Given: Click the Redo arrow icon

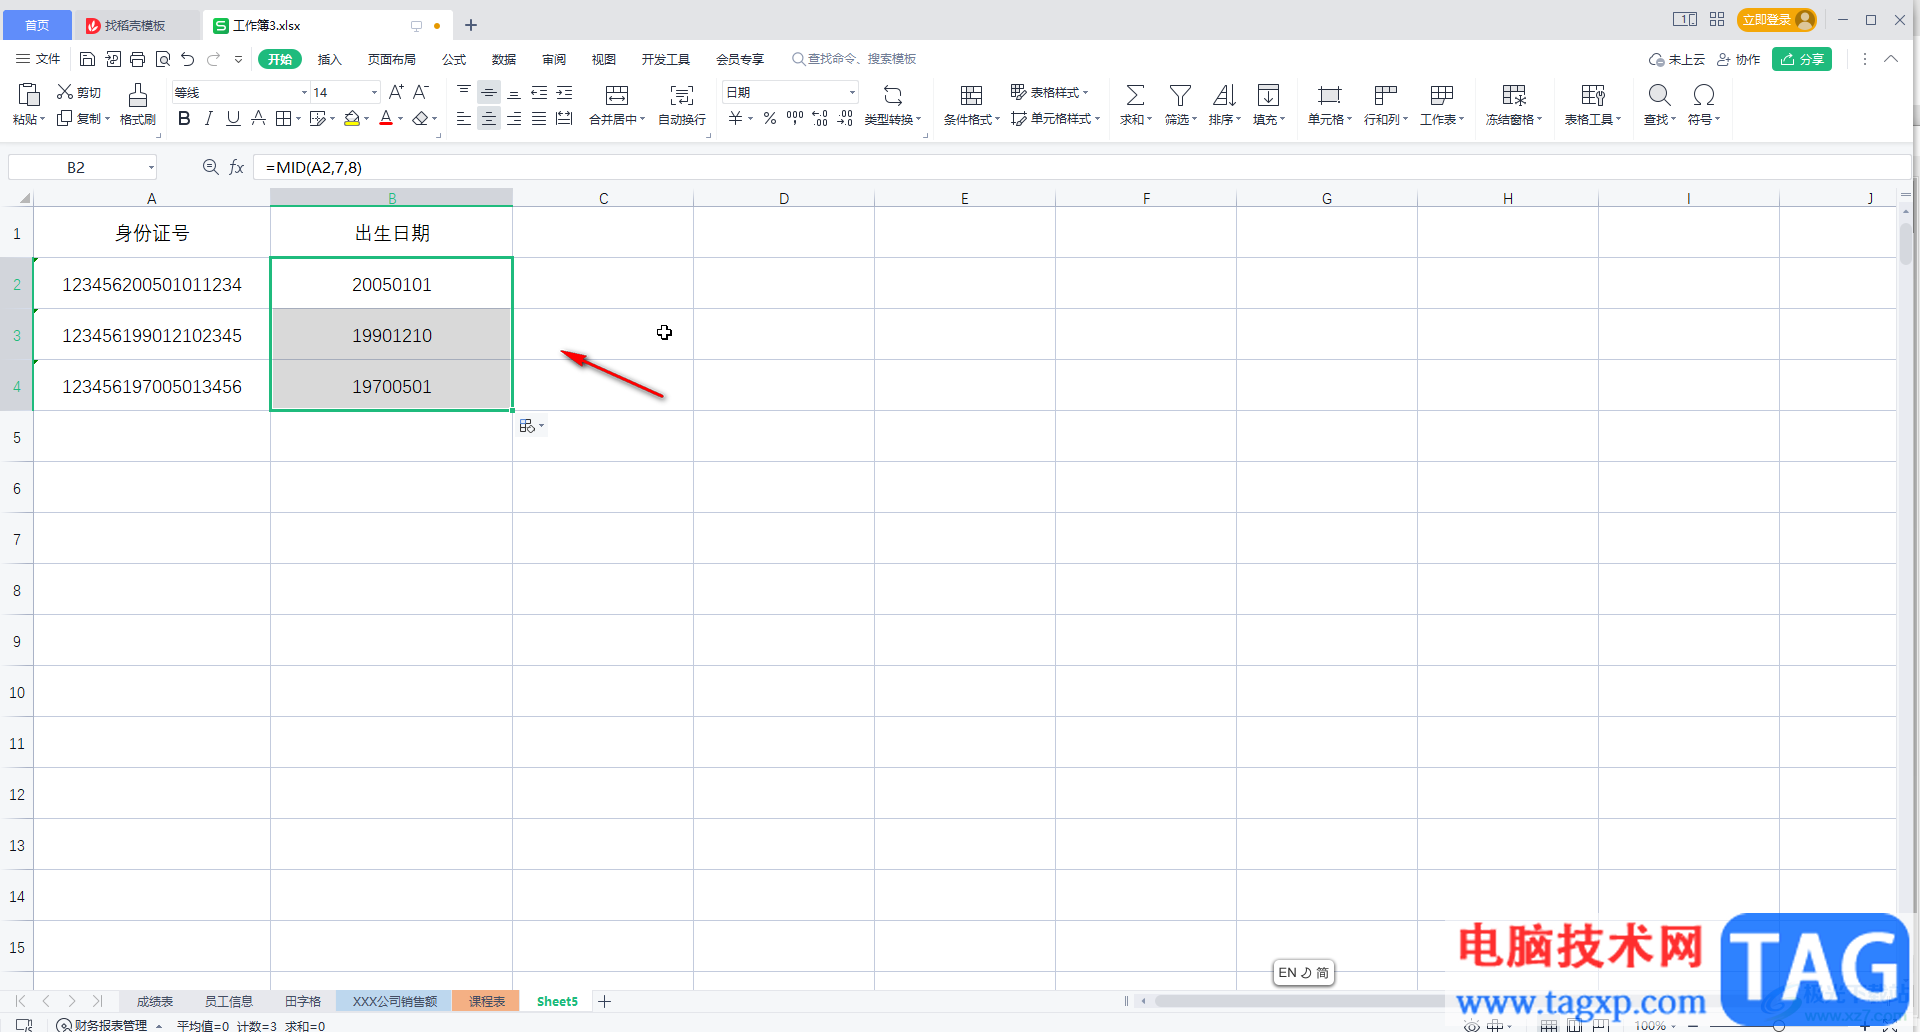Looking at the screenshot, I should [213, 59].
